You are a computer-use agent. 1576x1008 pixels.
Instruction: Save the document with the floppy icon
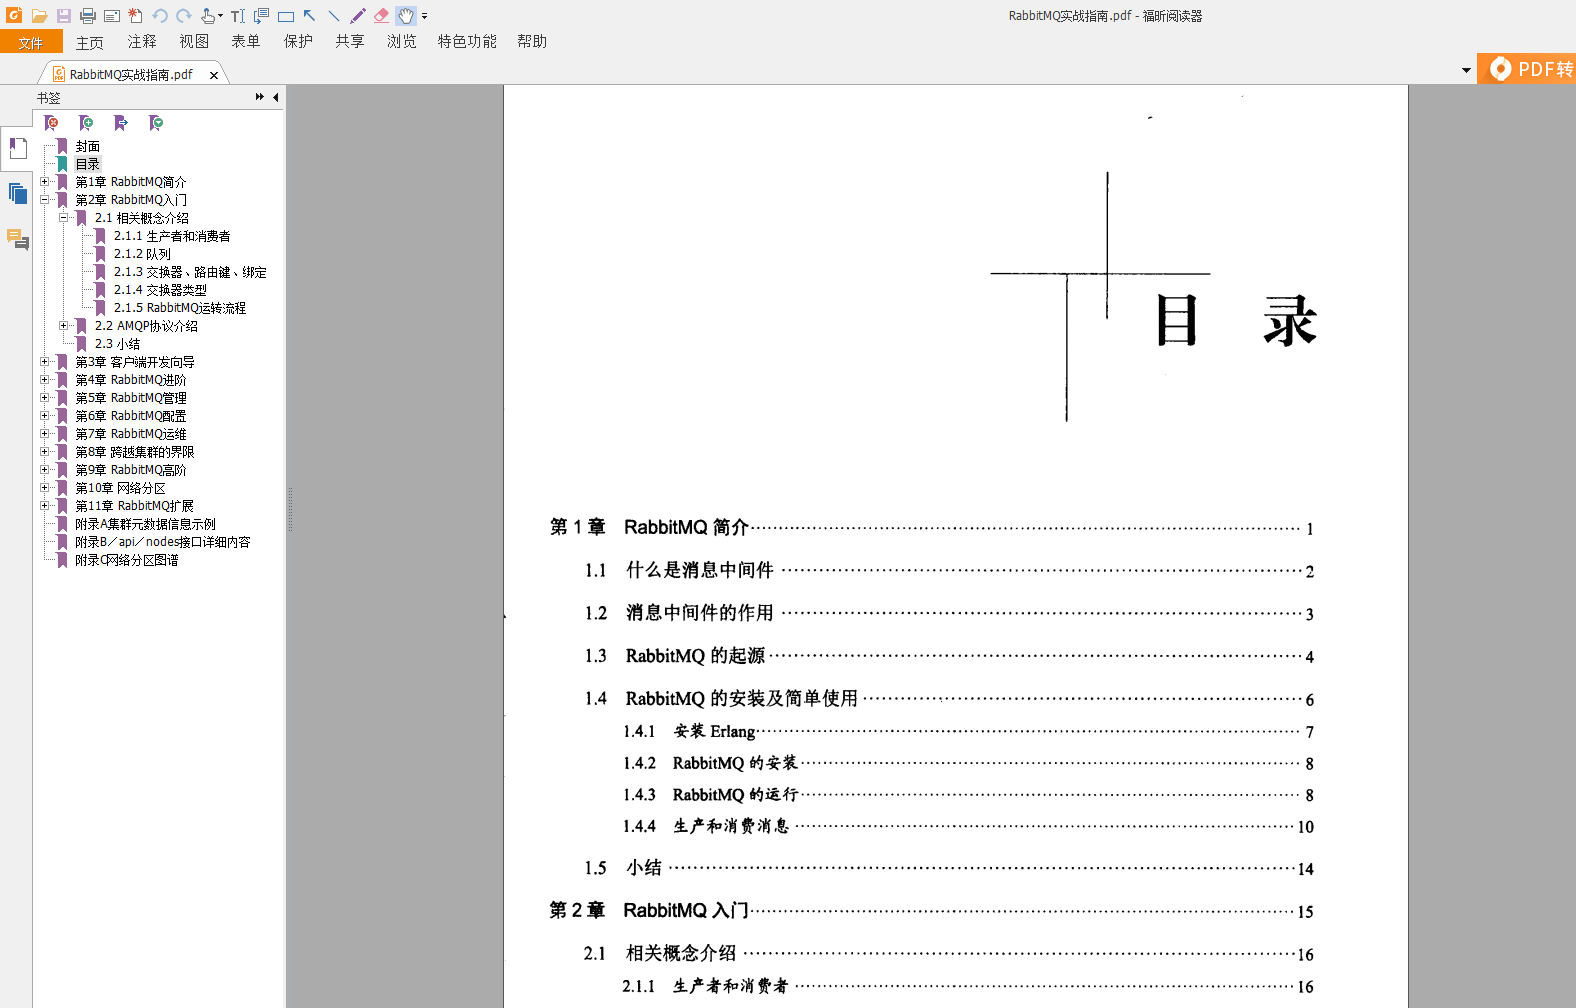[x=64, y=16]
